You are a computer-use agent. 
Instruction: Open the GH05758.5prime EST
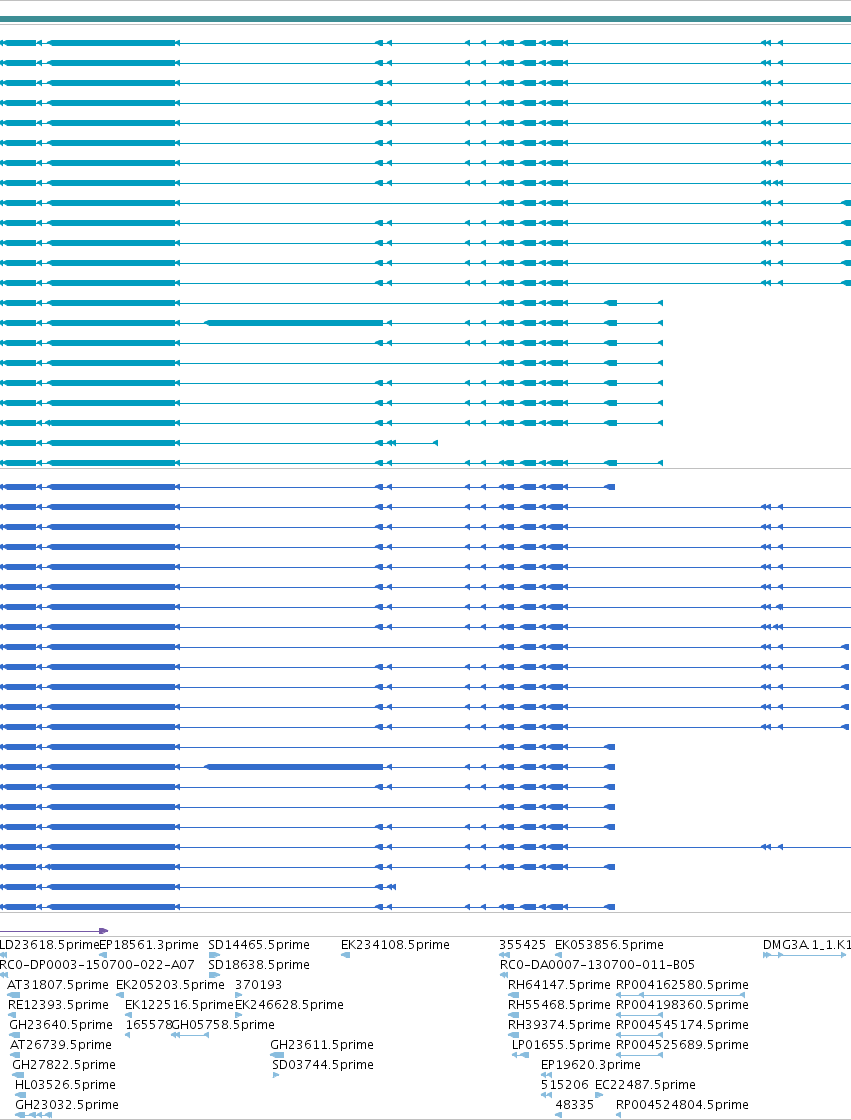pos(224,1024)
